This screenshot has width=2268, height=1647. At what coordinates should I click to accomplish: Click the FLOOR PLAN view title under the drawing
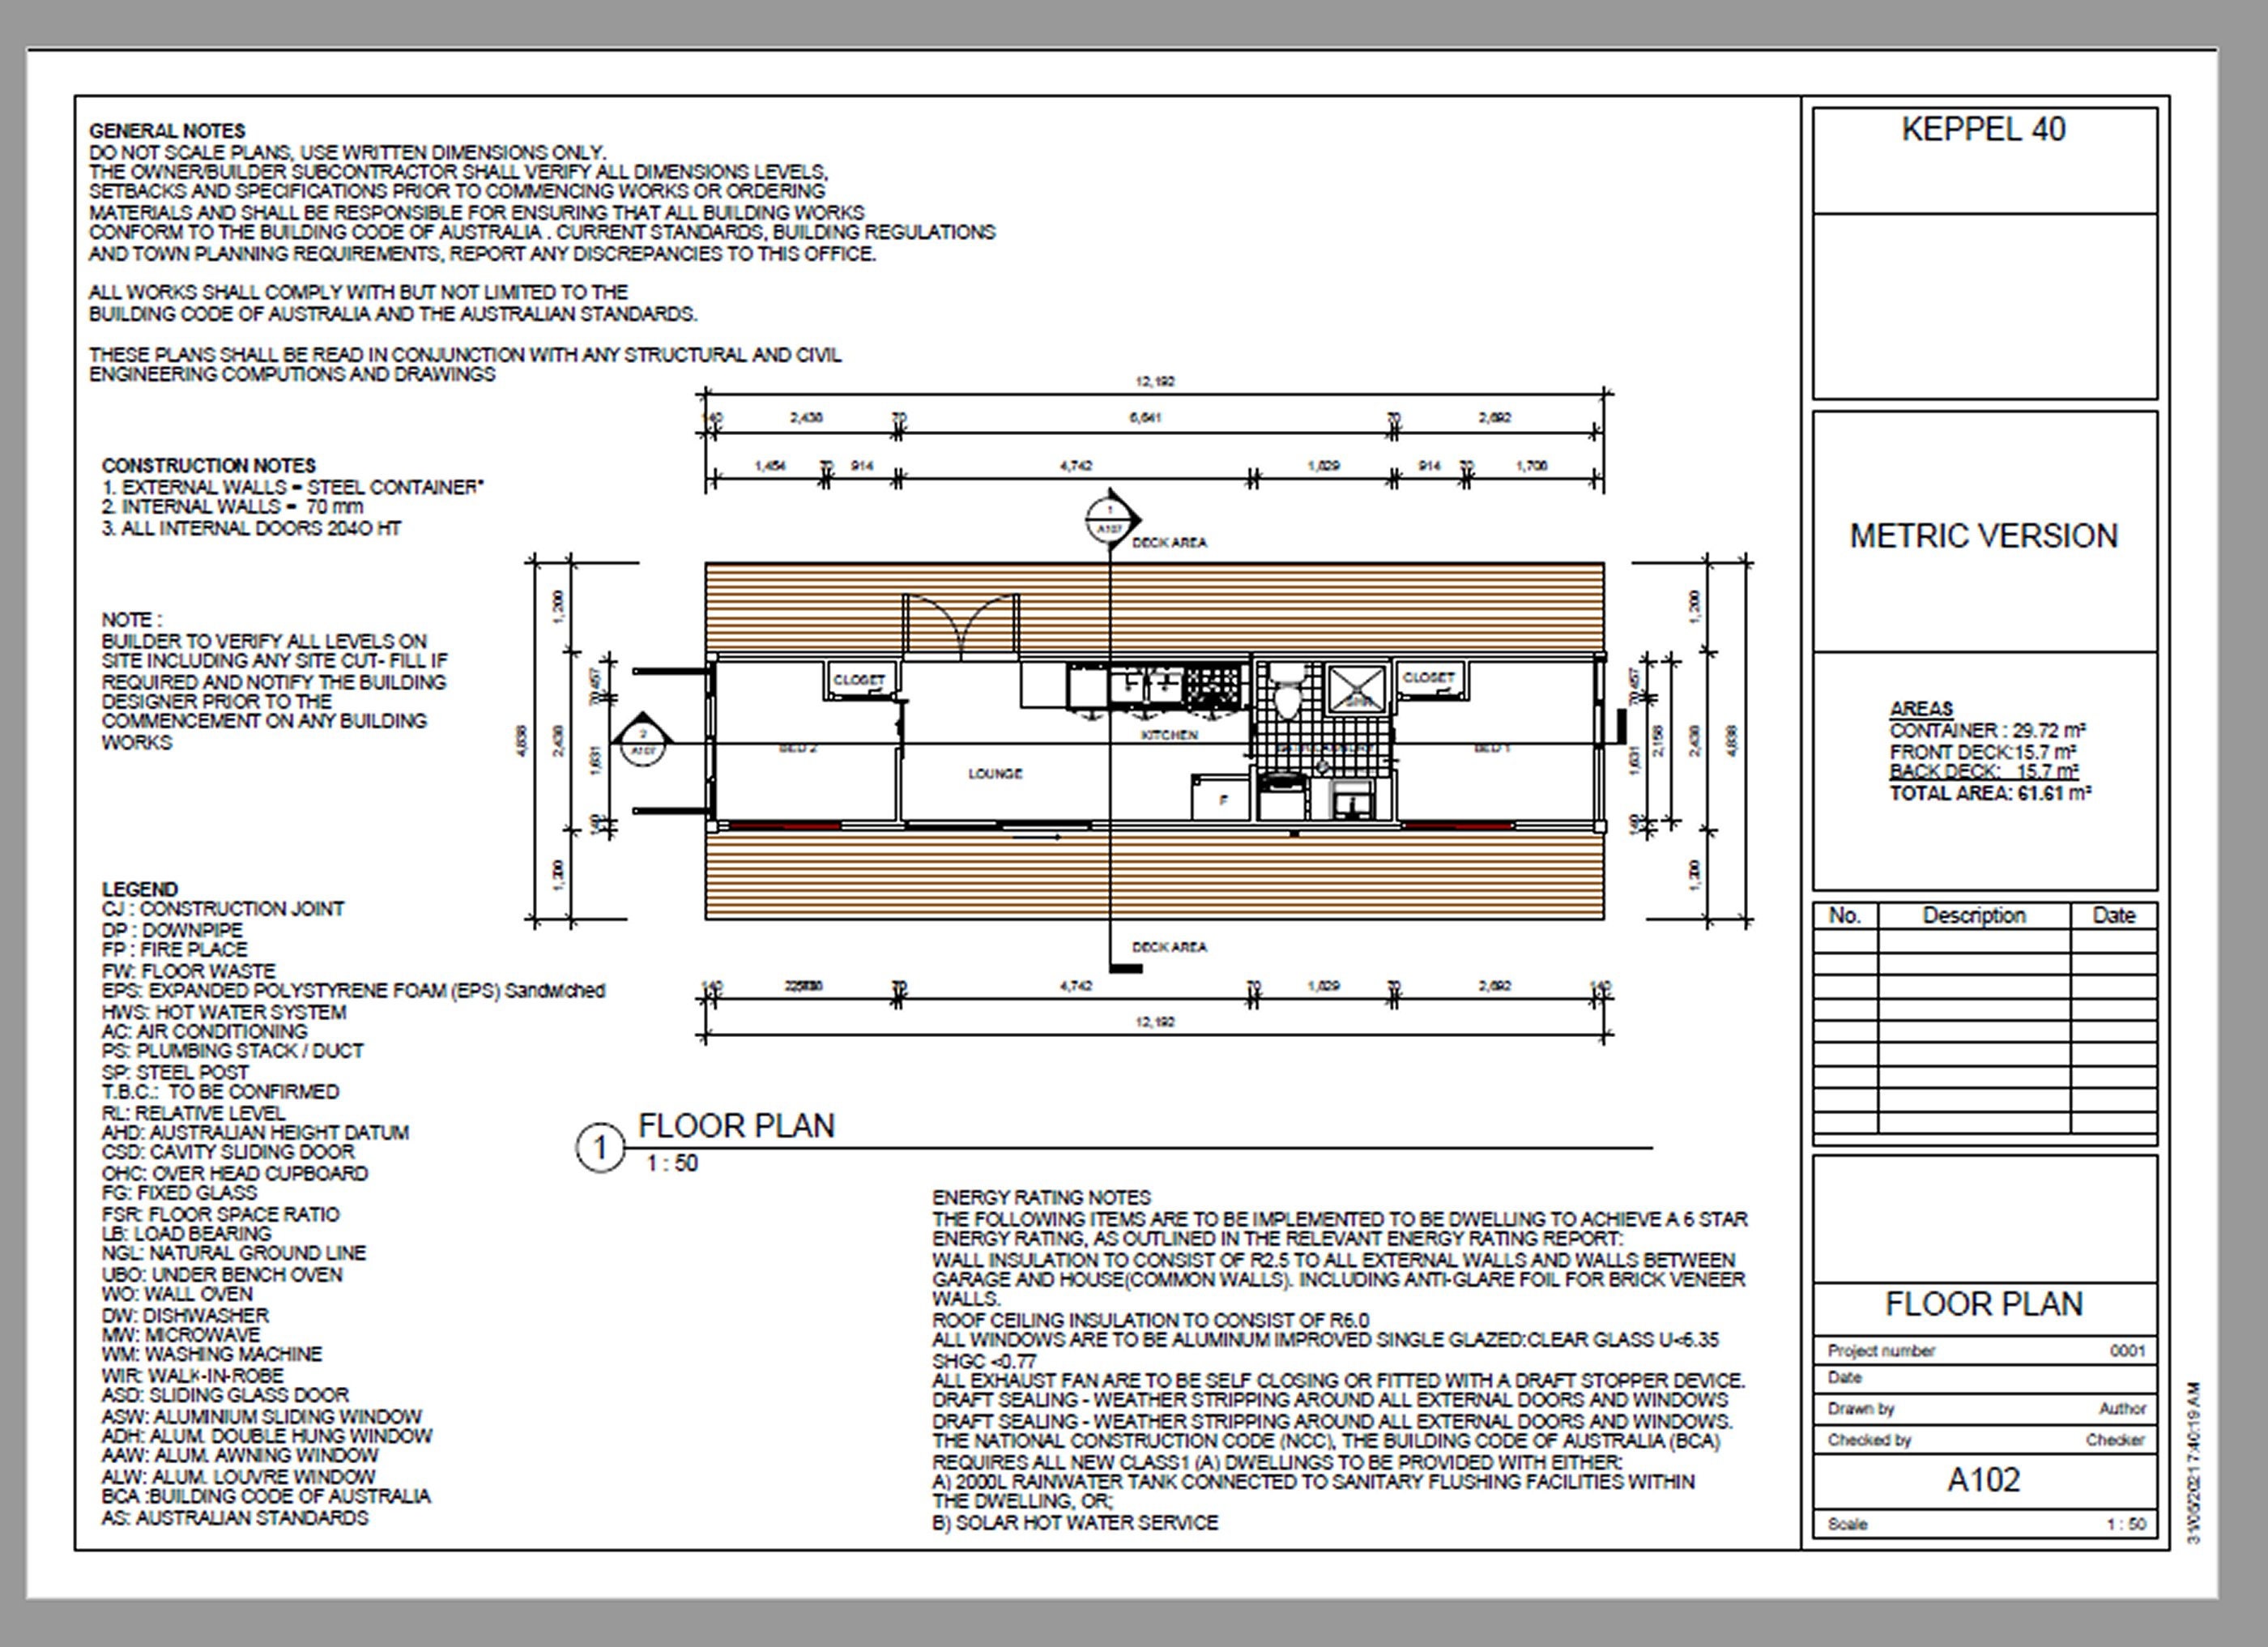(x=736, y=1126)
